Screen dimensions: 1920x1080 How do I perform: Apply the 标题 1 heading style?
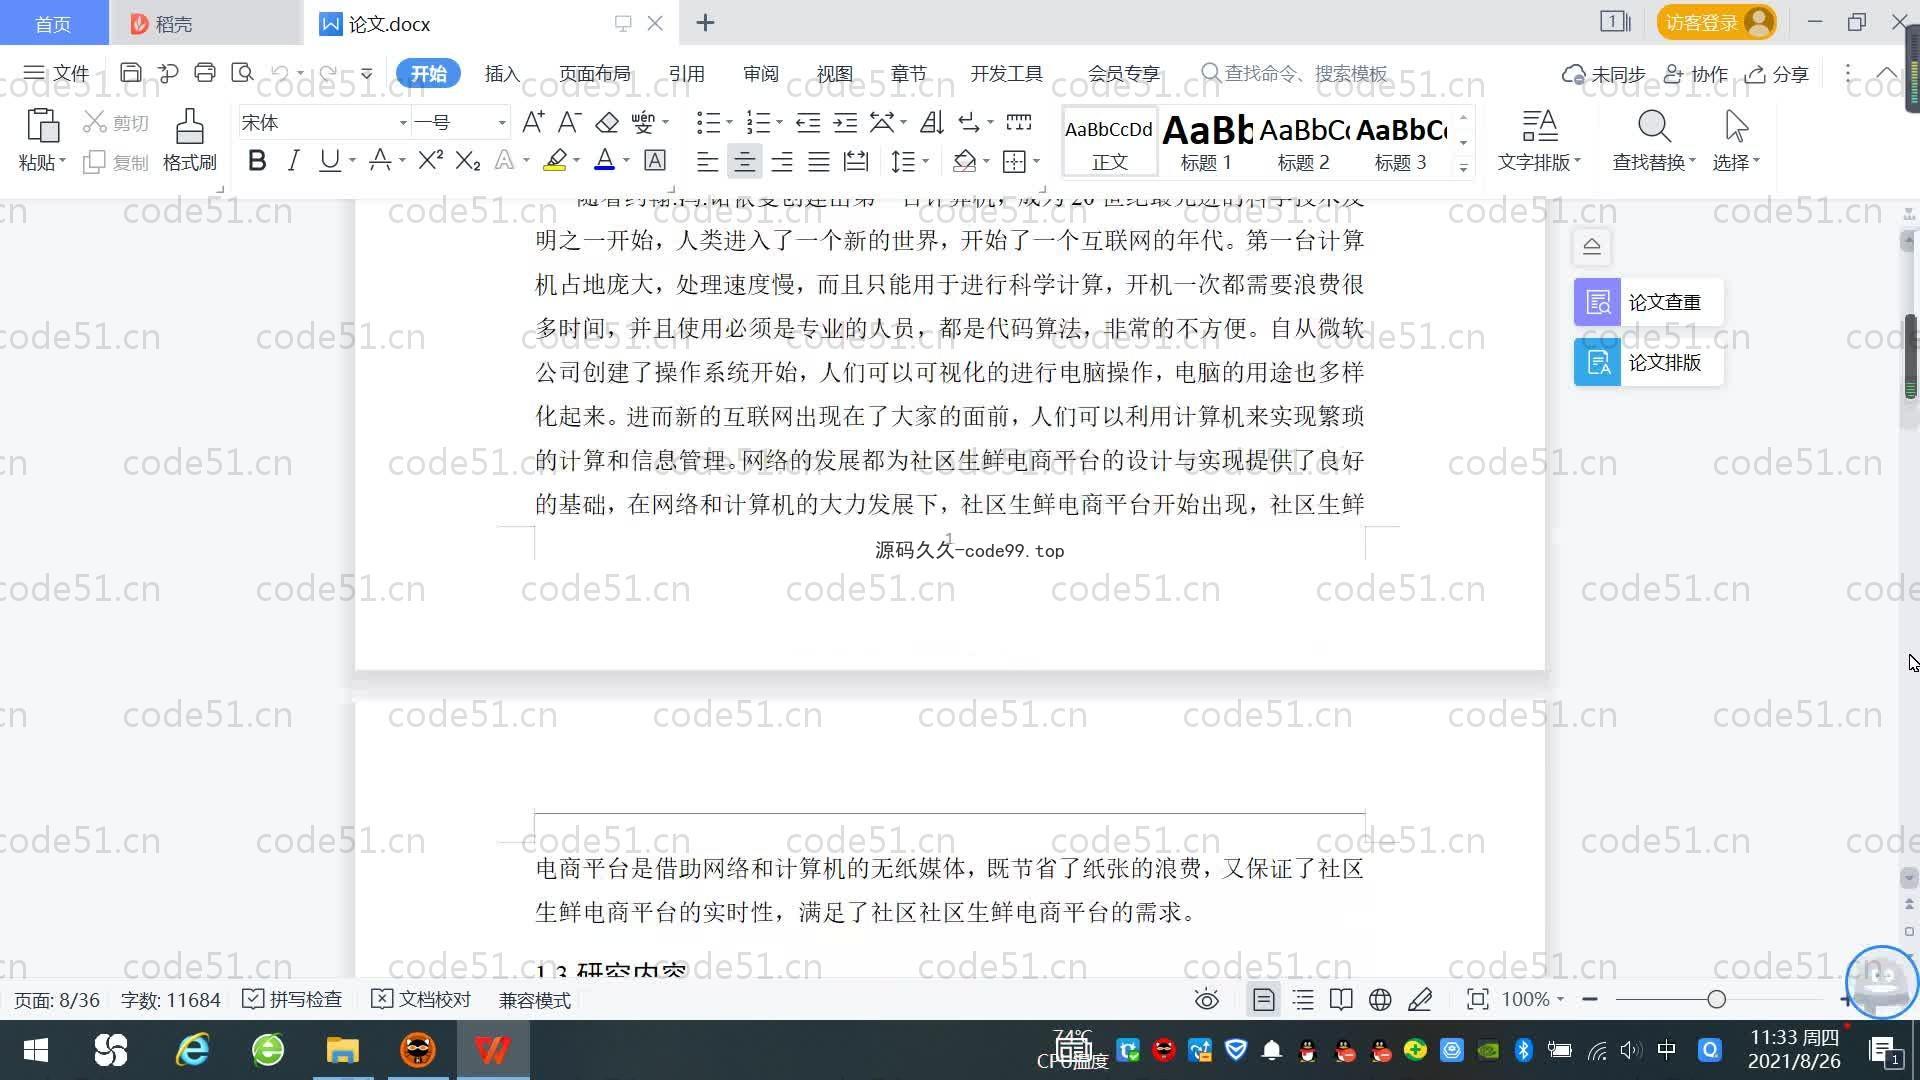coord(1206,143)
